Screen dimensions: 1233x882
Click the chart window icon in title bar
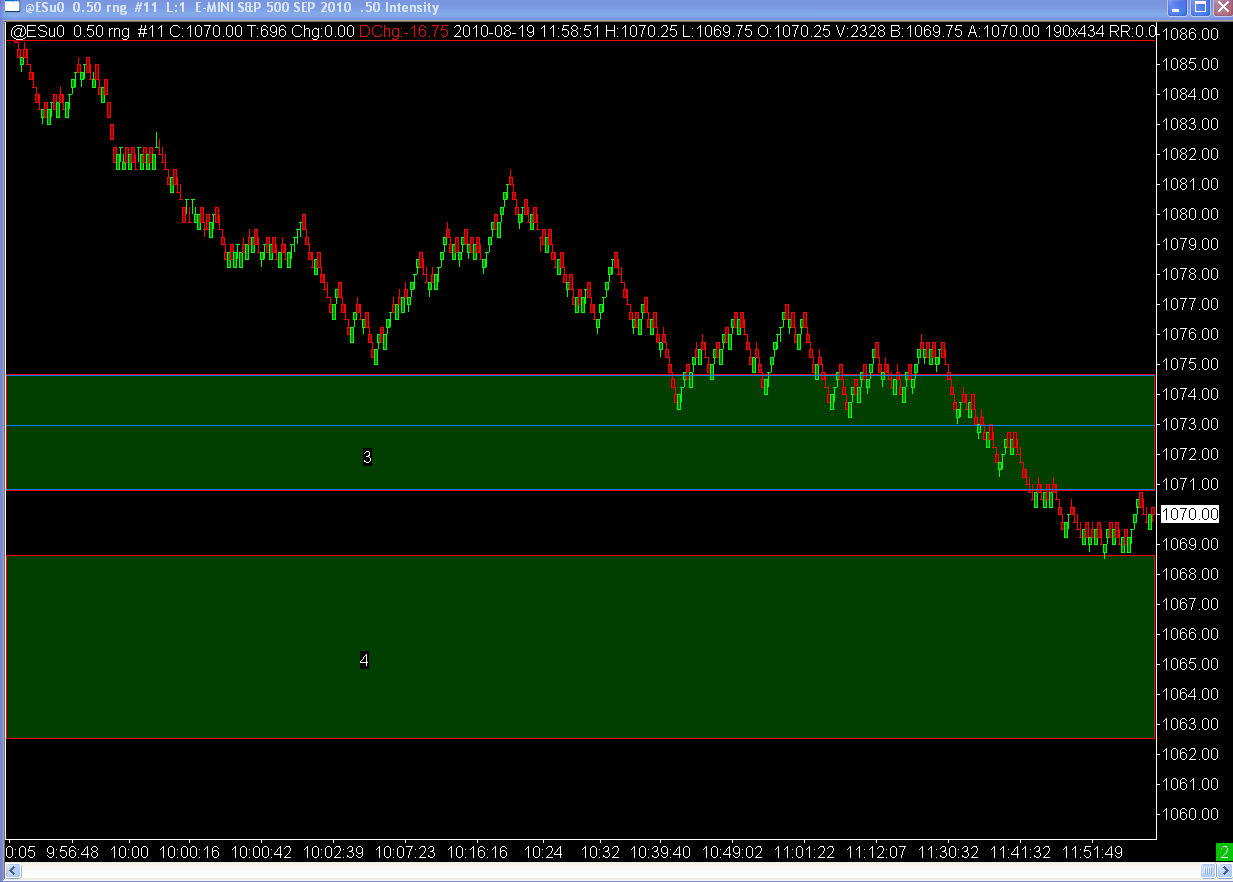(11, 8)
